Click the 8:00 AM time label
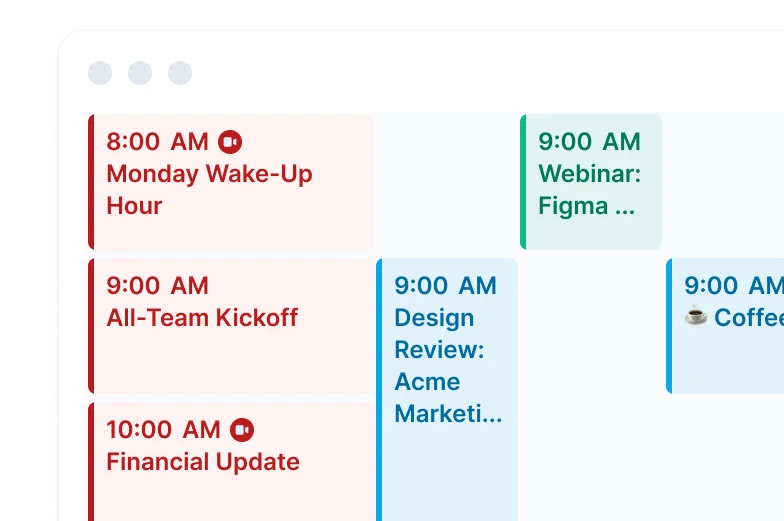Screen dimensions: 784x521 pos(158,142)
